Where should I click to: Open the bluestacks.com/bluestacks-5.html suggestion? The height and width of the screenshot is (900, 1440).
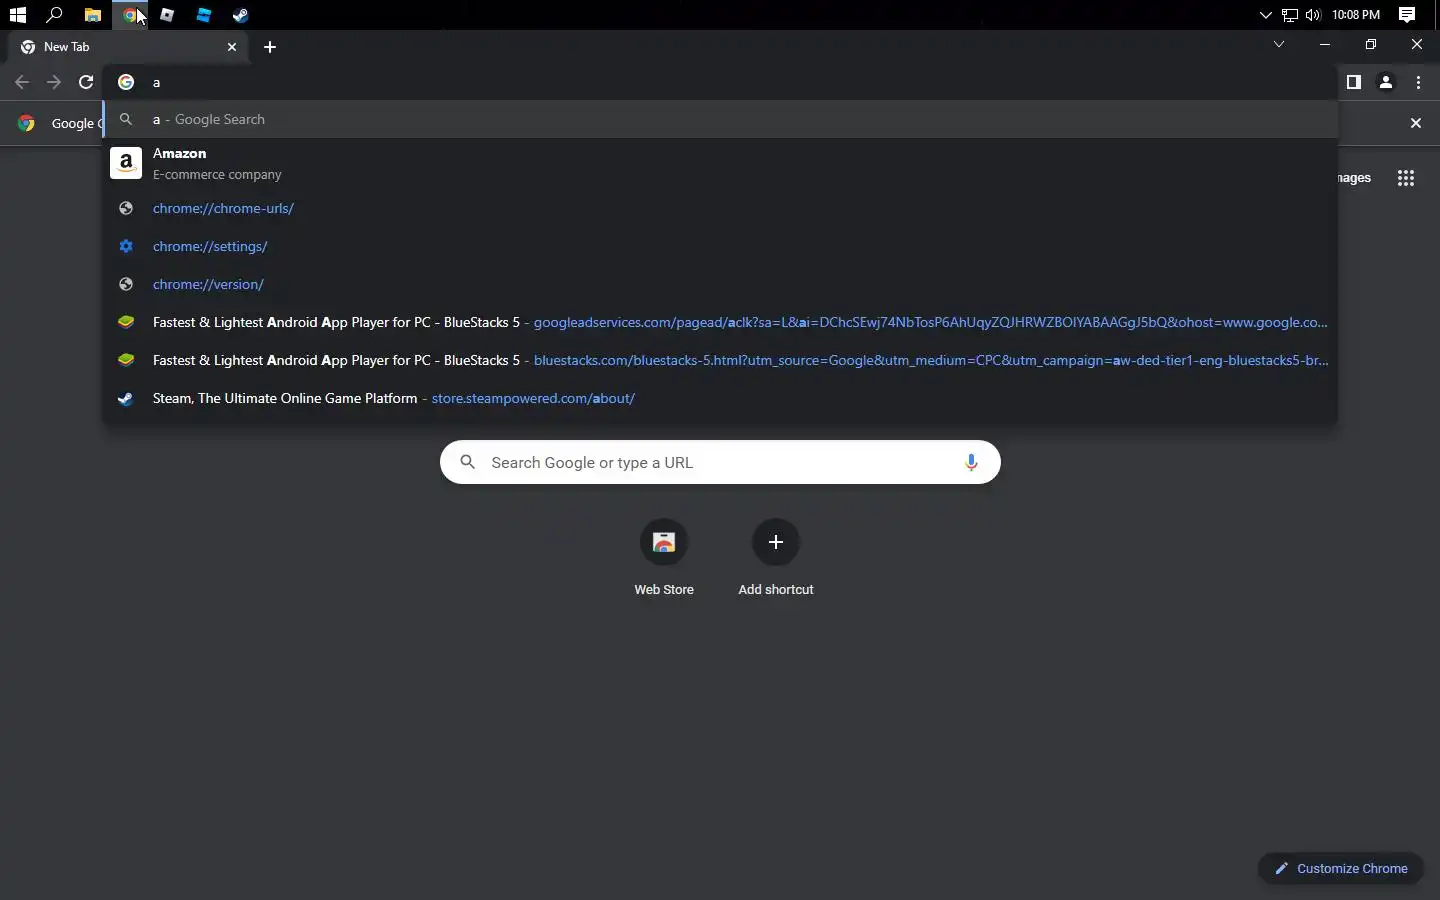point(720,360)
